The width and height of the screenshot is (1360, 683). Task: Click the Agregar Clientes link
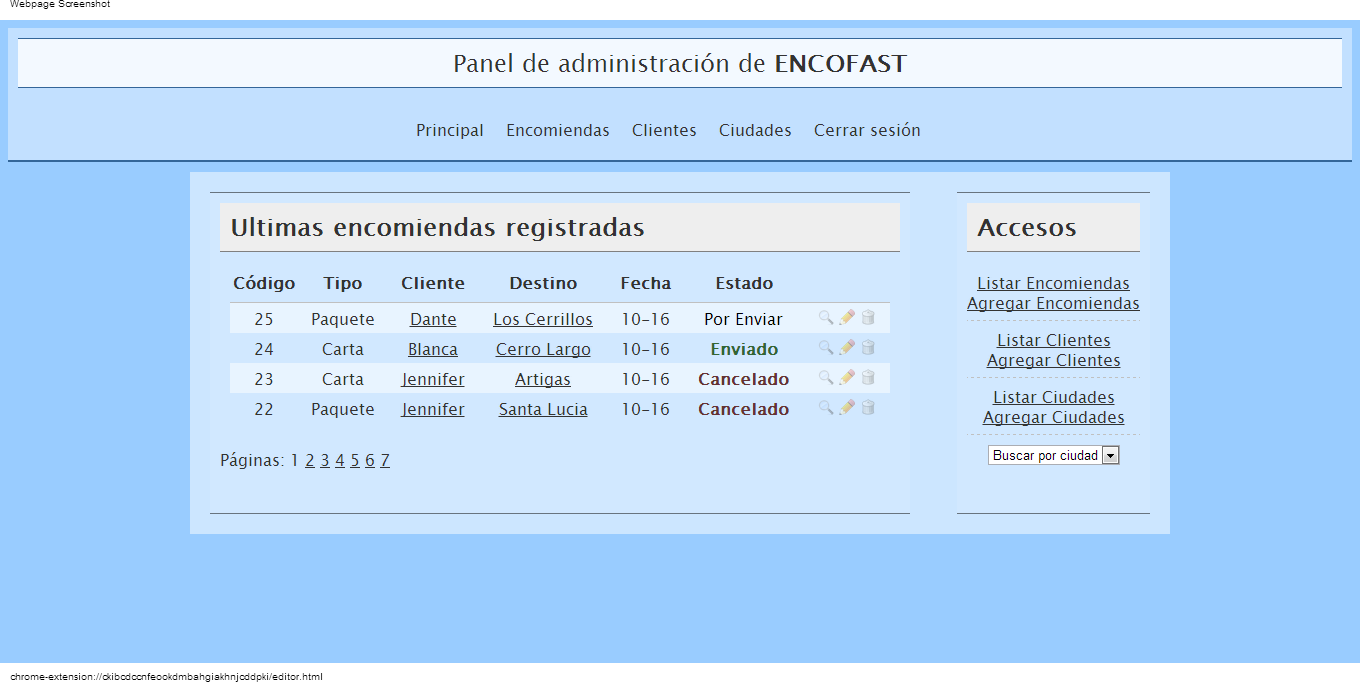pos(1053,360)
